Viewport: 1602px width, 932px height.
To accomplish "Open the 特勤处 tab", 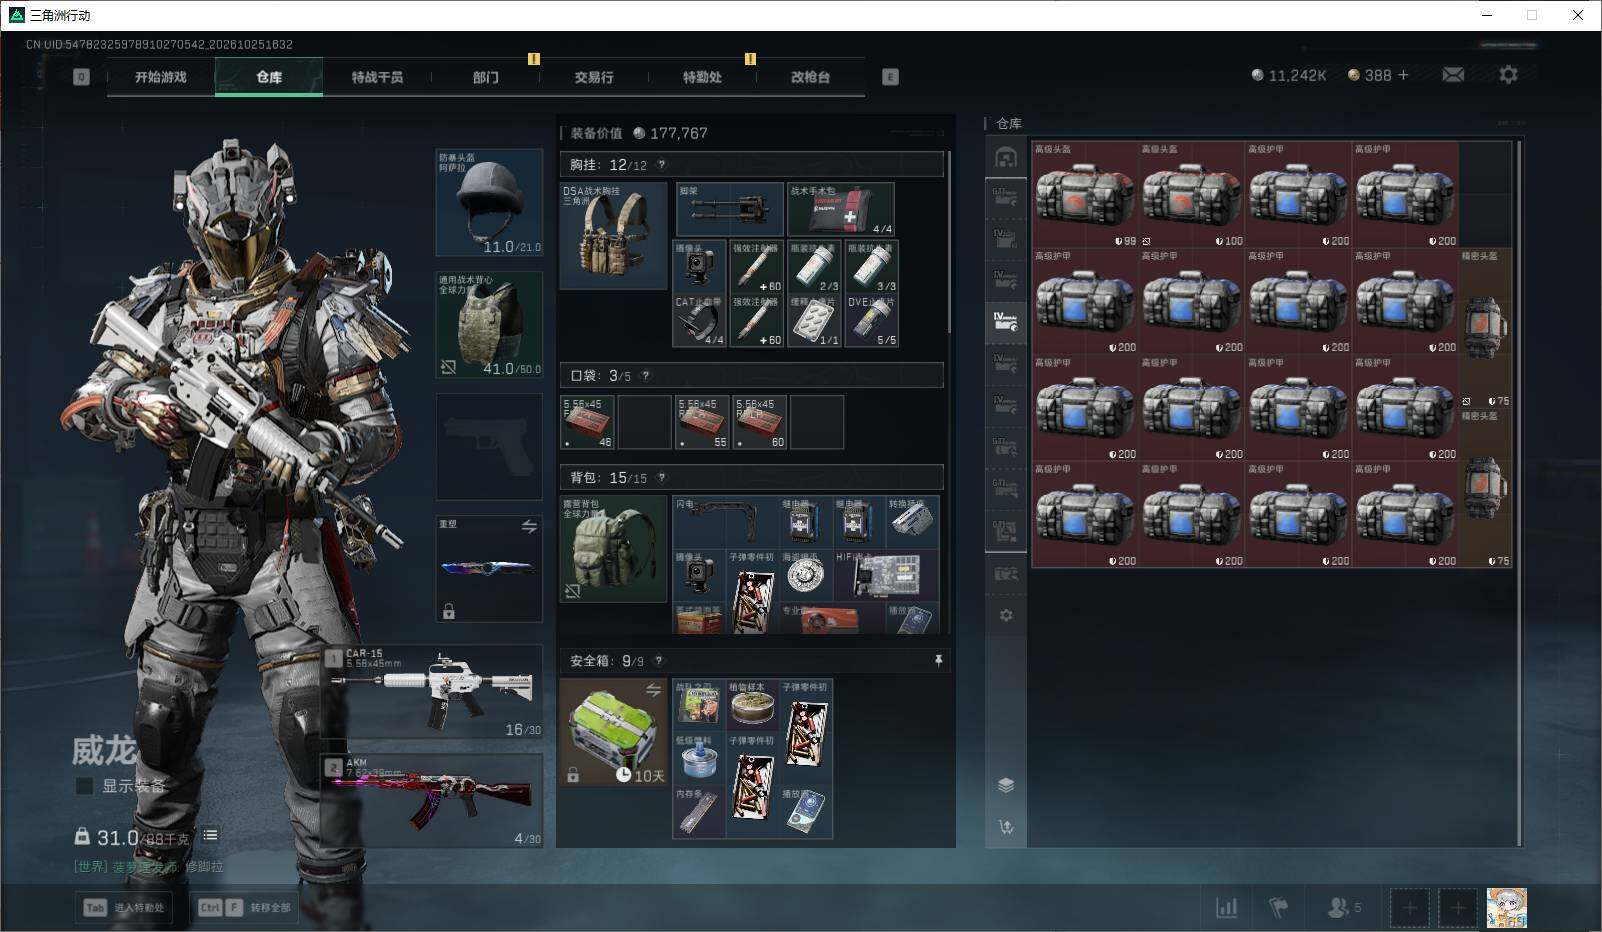I will [702, 77].
